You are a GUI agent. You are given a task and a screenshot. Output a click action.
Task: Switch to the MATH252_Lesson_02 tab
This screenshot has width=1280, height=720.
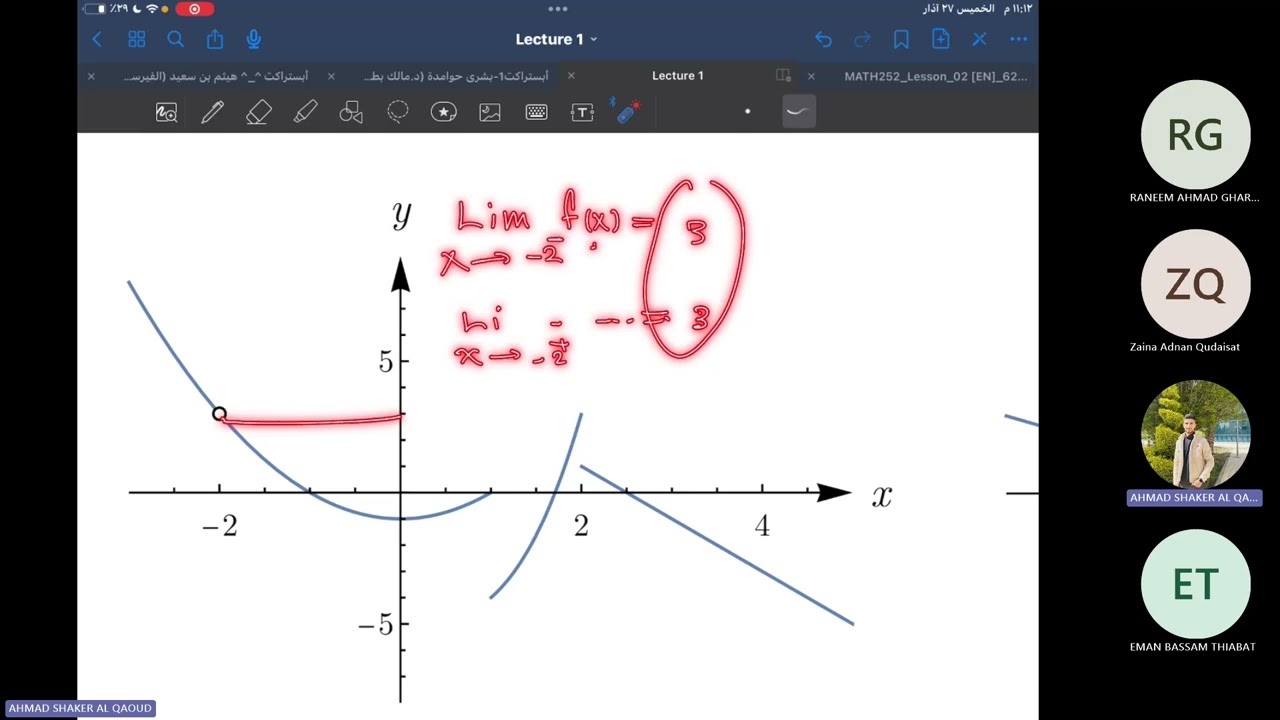pyautogui.click(x=935, y=76)
